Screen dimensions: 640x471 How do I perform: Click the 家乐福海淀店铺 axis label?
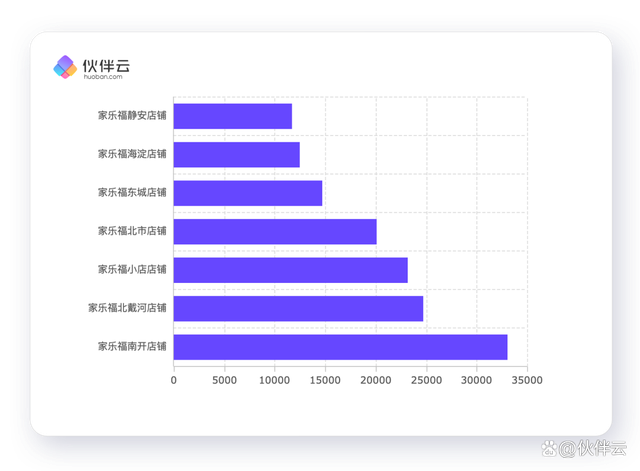[132, 154]
